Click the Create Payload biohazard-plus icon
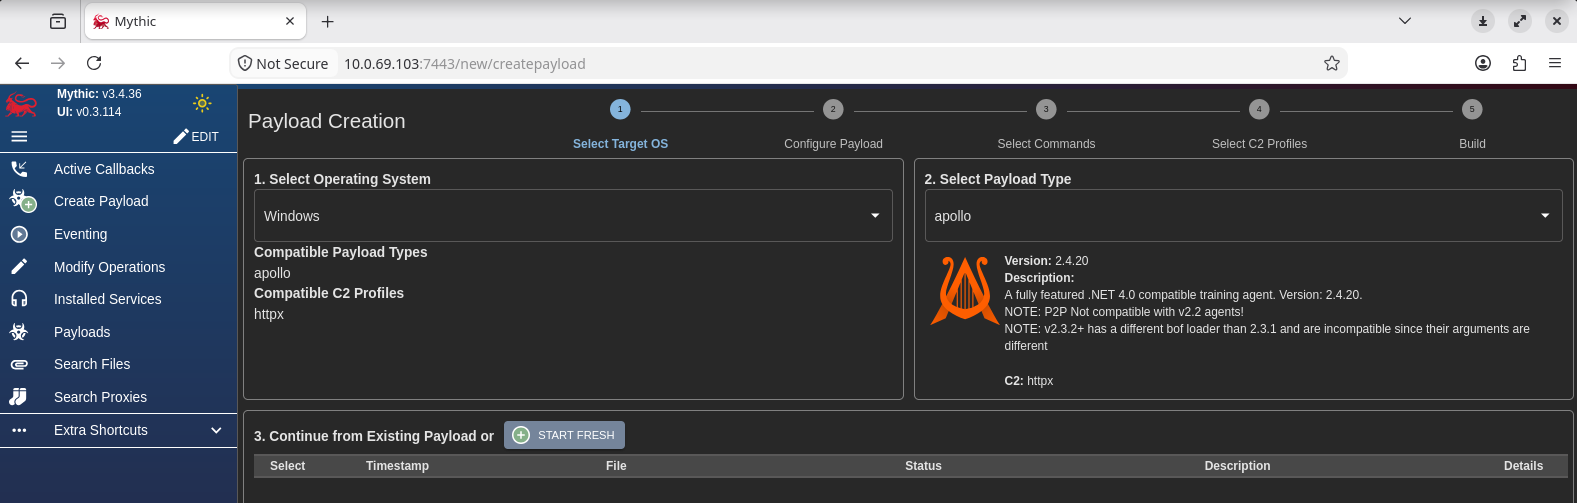 (x=22, y=201)
